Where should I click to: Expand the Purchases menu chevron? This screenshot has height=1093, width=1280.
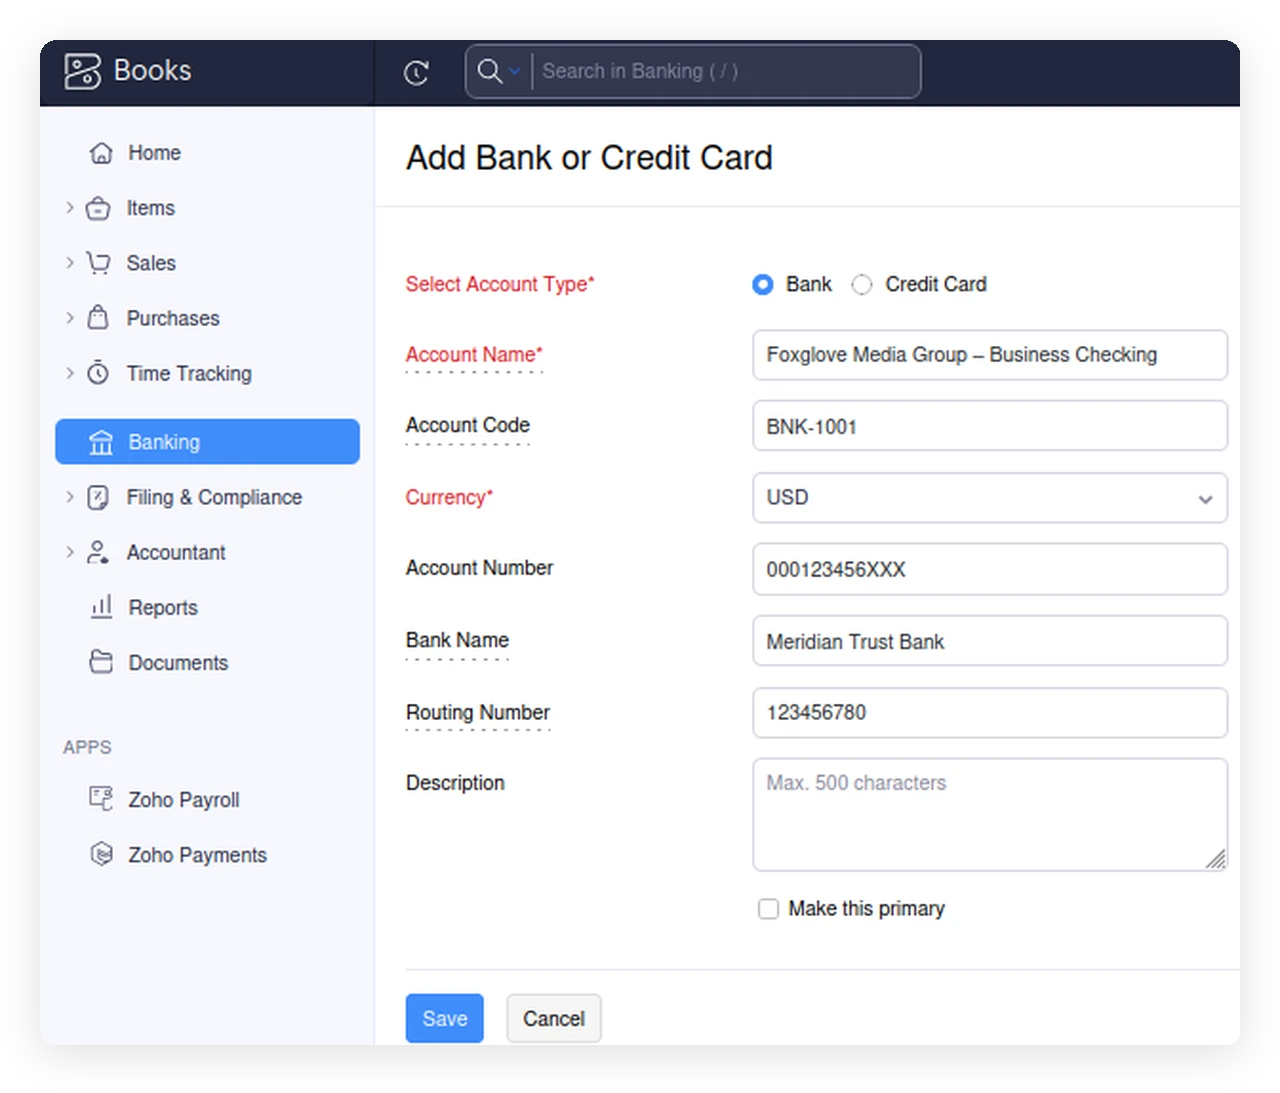pyautogui.click(x=69, y=318)
